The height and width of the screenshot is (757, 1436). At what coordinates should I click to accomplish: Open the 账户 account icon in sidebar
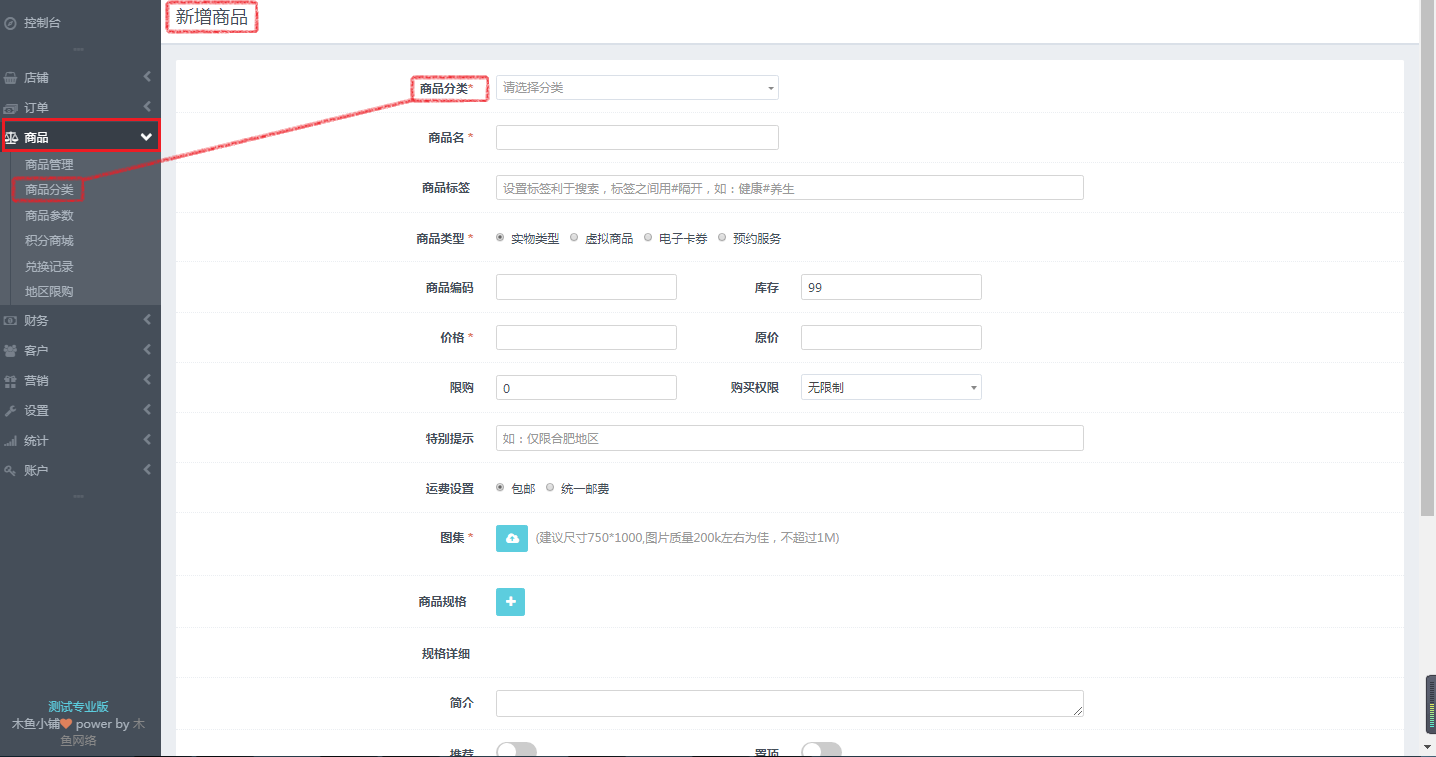(x=12, y=469)
